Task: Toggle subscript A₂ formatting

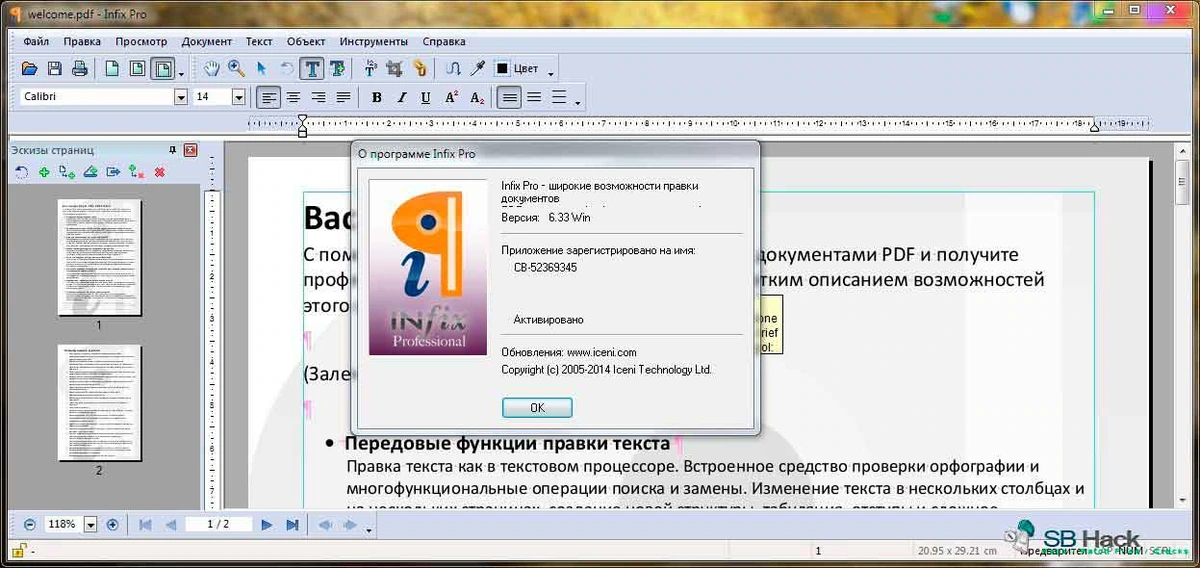Action: pos(478,97)
